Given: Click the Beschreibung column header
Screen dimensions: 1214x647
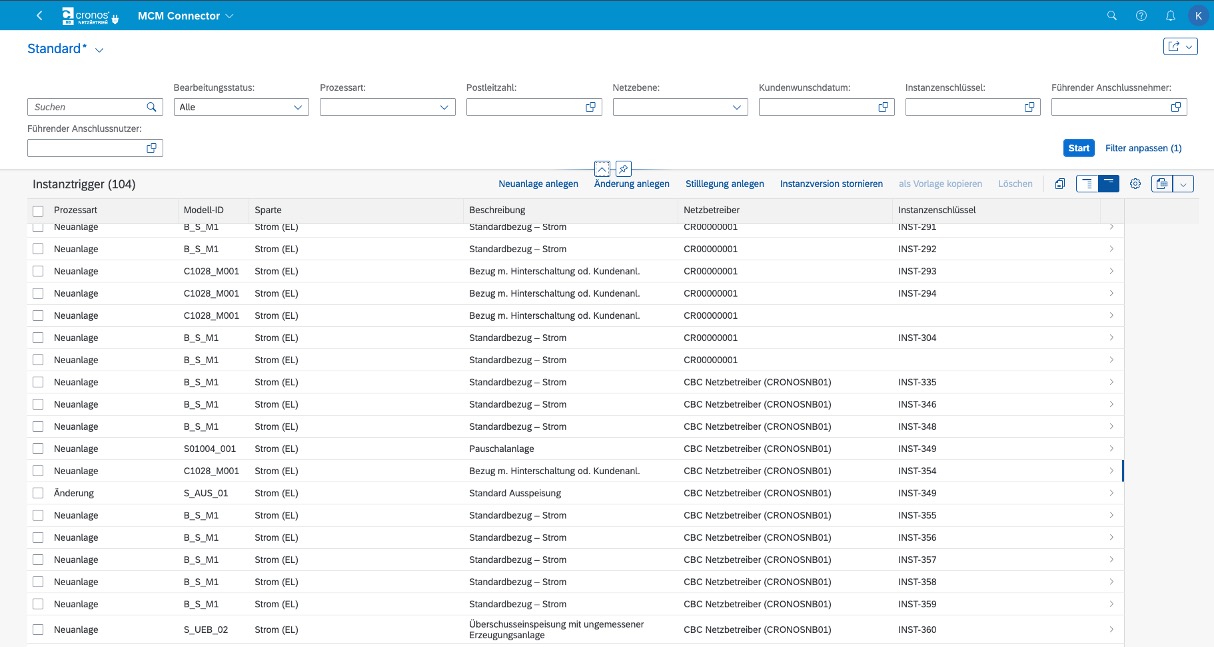Looking at the screenshot, I should point(571,211).
